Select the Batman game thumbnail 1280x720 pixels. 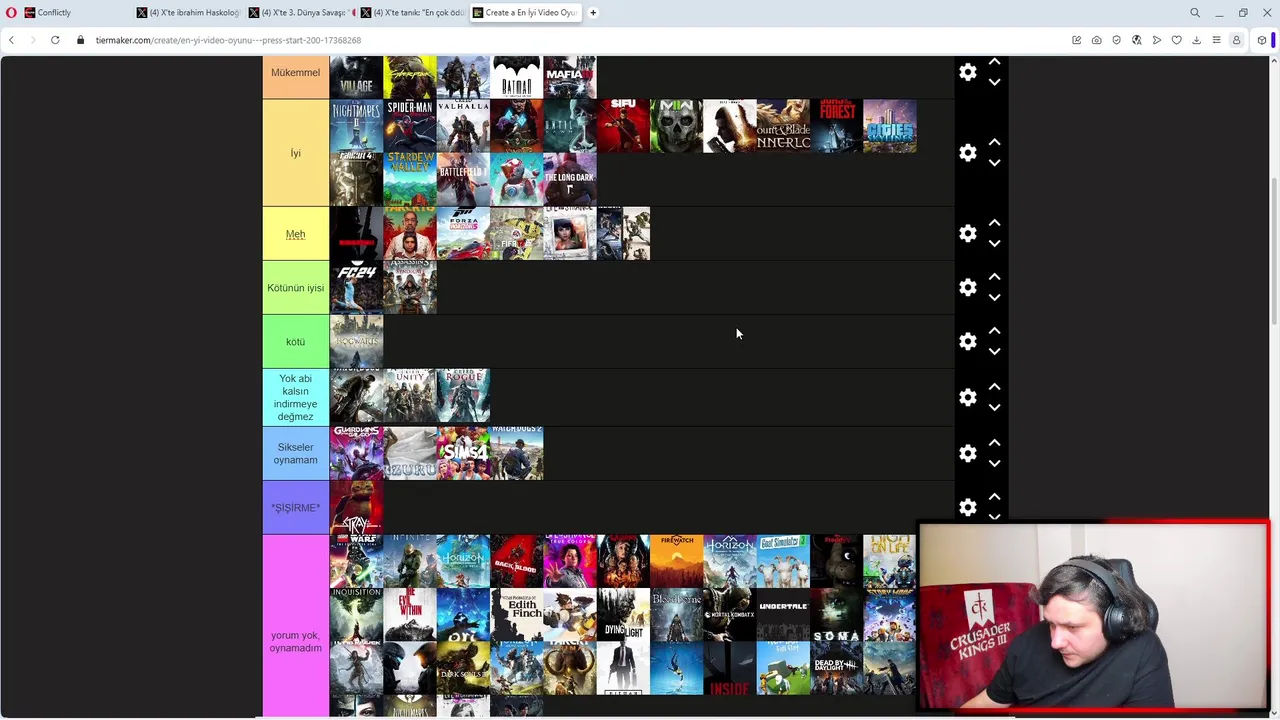point(517,77)
